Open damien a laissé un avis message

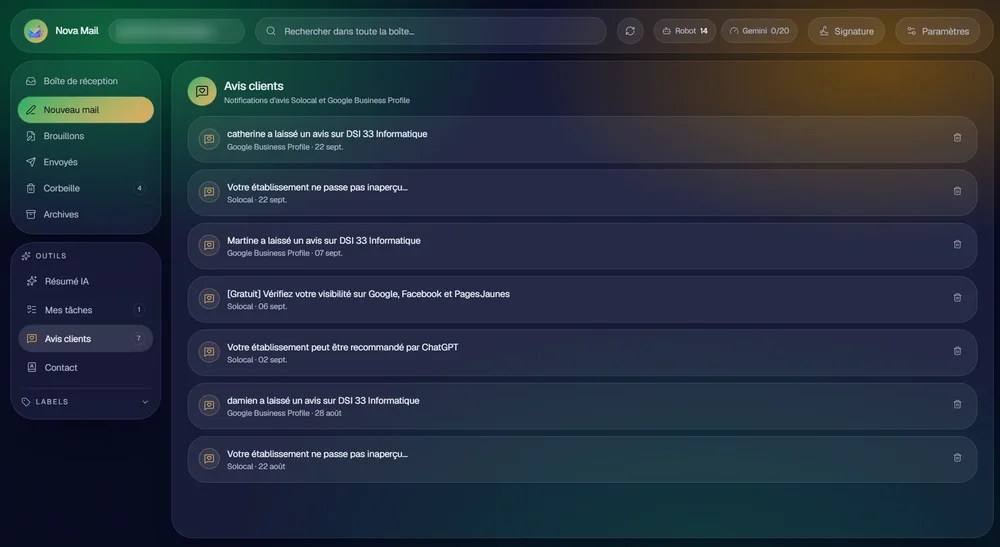pyautogui.click(x=582, y=406)
